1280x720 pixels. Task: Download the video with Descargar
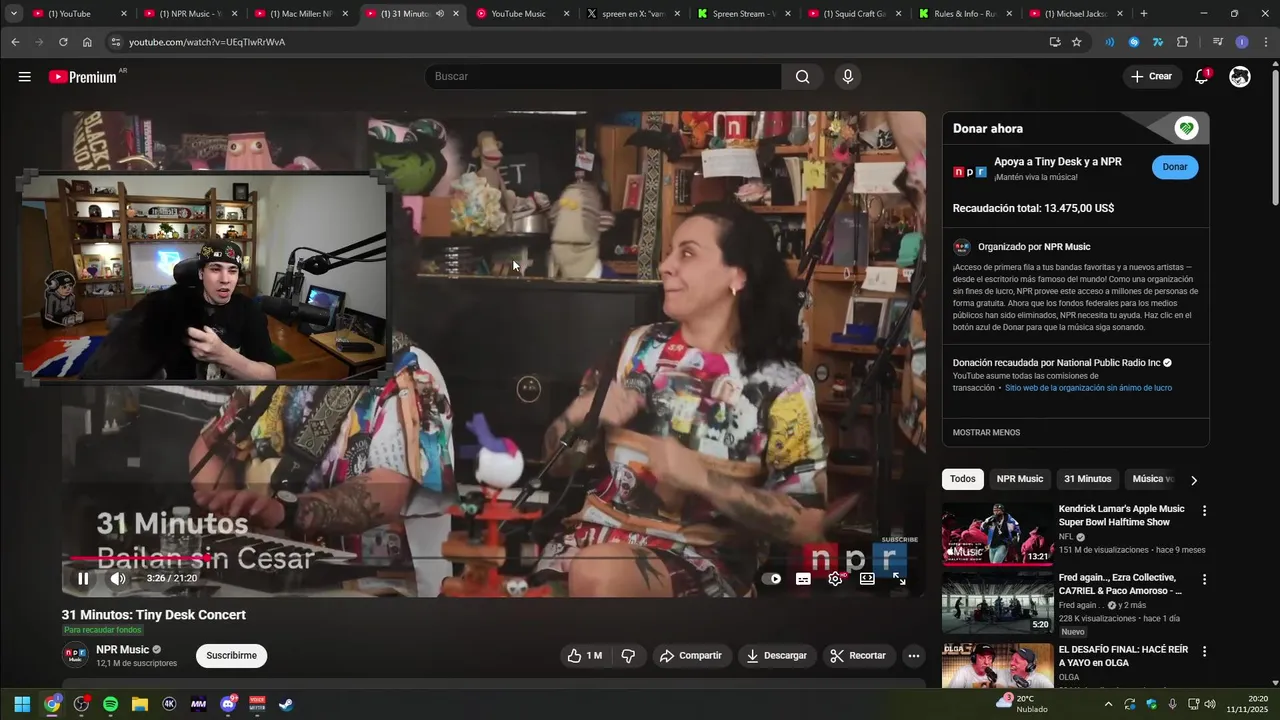pos(777,656)
